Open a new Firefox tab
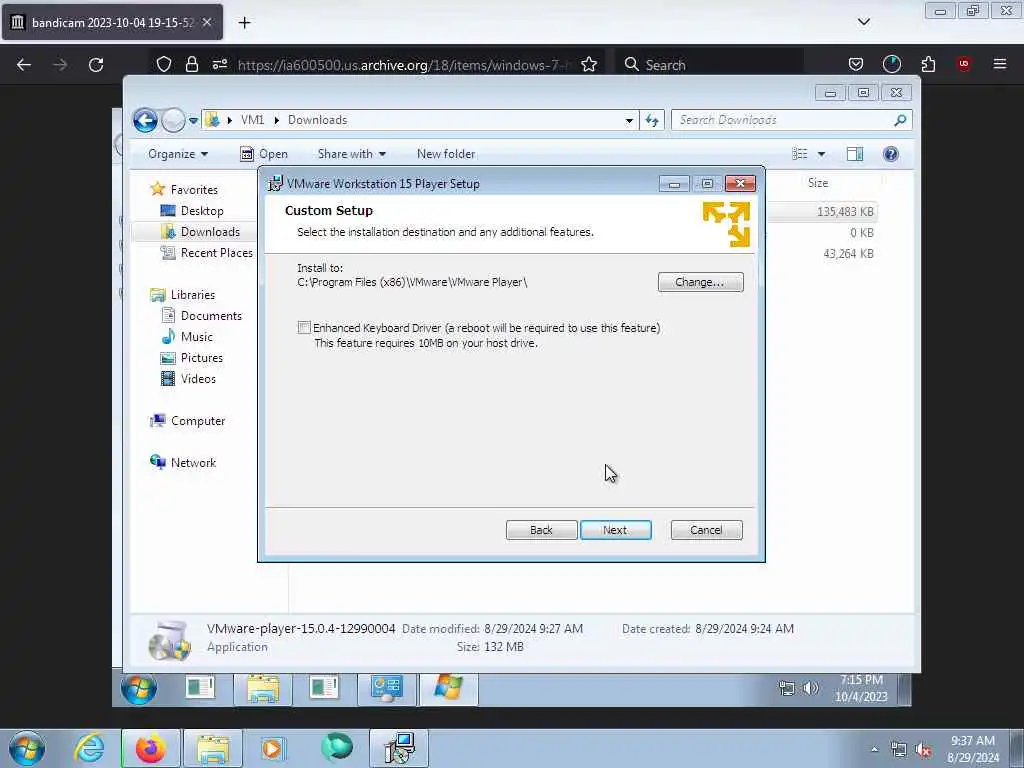1024x768 pixels. point(244,23)
